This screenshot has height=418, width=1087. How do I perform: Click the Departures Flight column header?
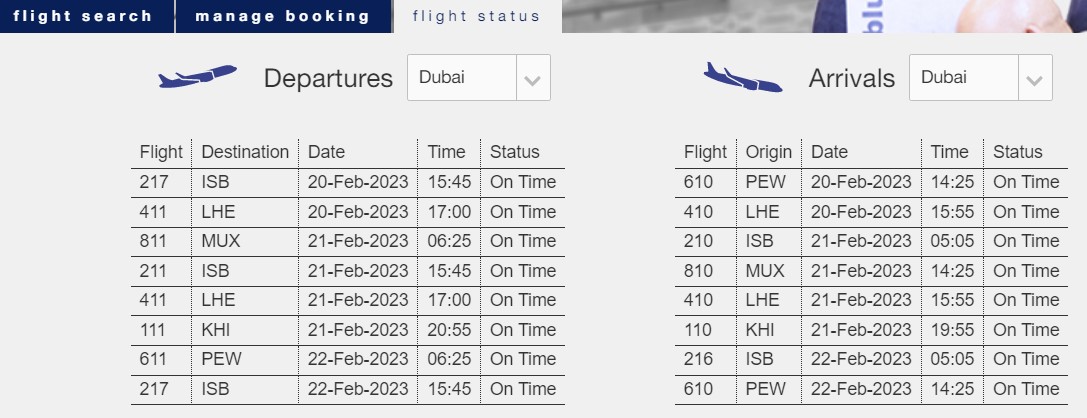pos(161,152)
